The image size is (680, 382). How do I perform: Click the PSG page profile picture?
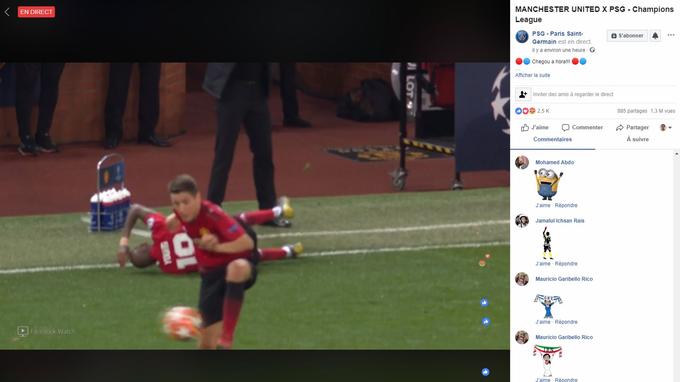click(x=522, y=37)
